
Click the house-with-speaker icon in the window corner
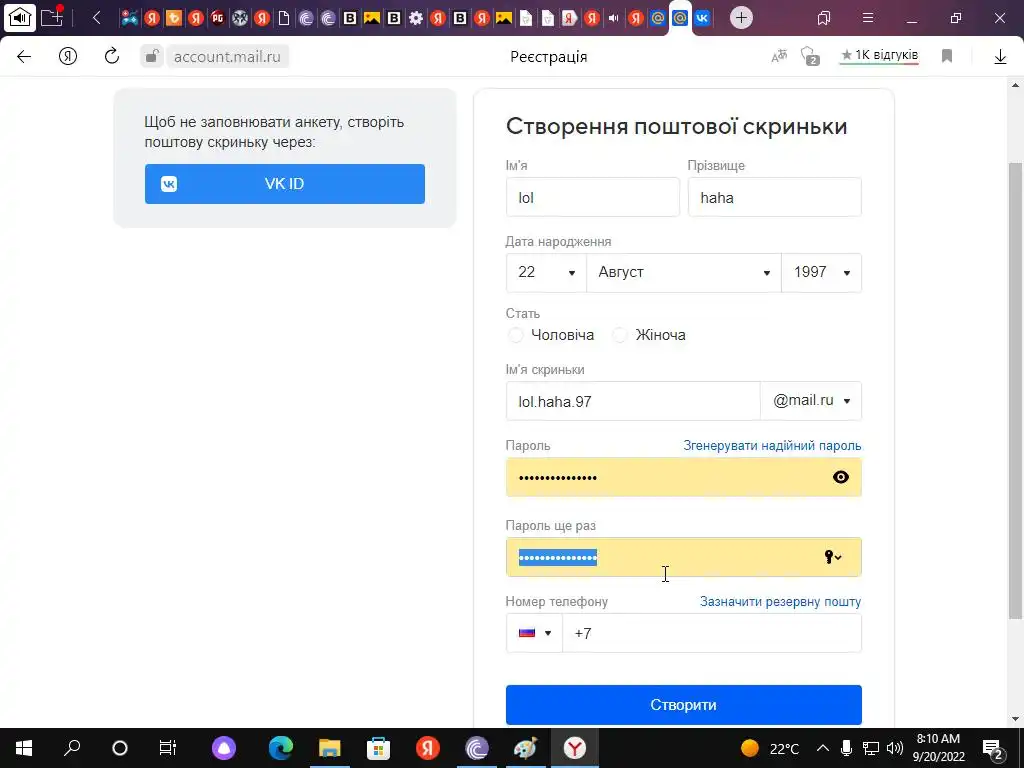20,18
